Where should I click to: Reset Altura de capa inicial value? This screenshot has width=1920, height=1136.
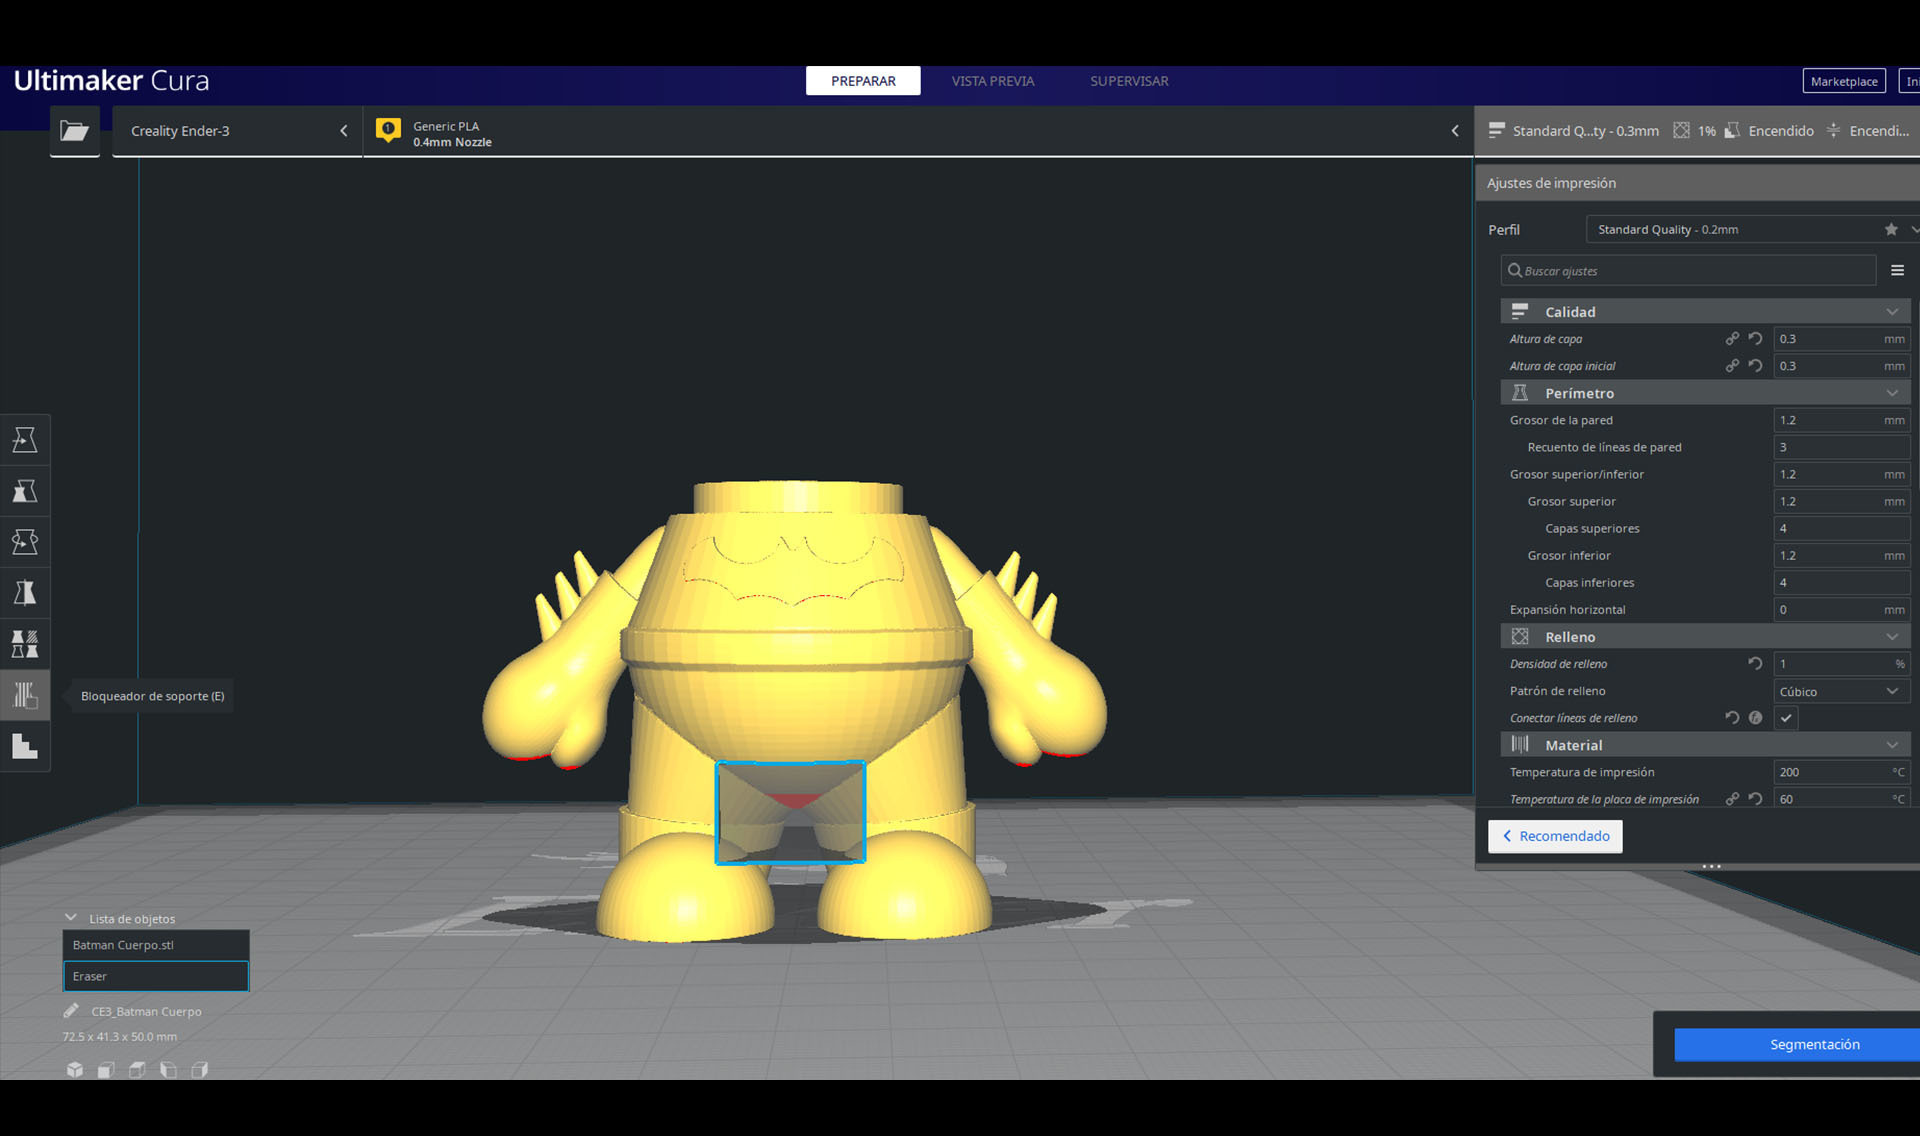pos(1755,366)
